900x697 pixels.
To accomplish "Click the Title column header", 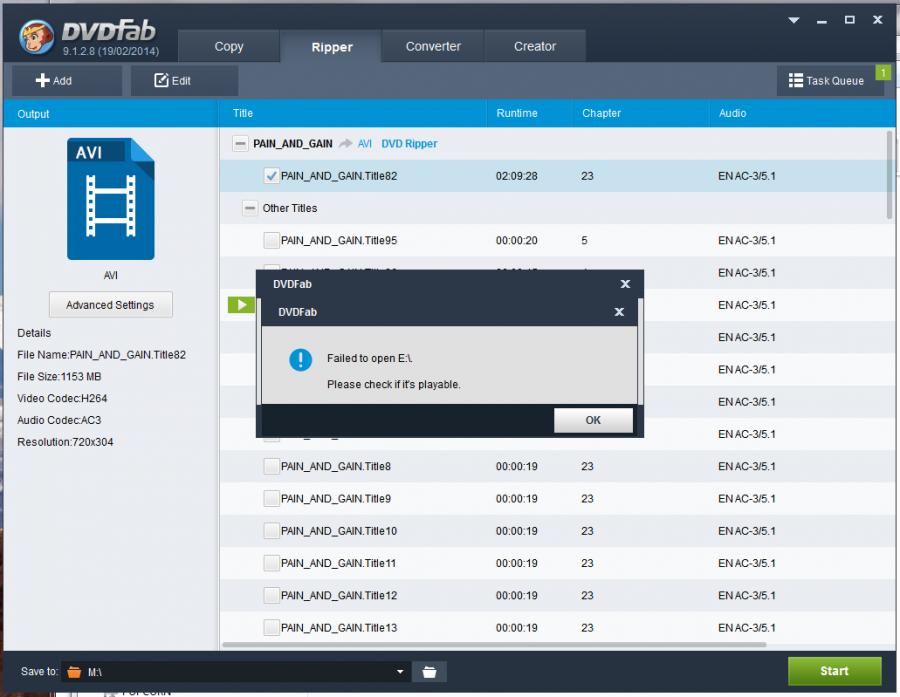I will [352, 113].
